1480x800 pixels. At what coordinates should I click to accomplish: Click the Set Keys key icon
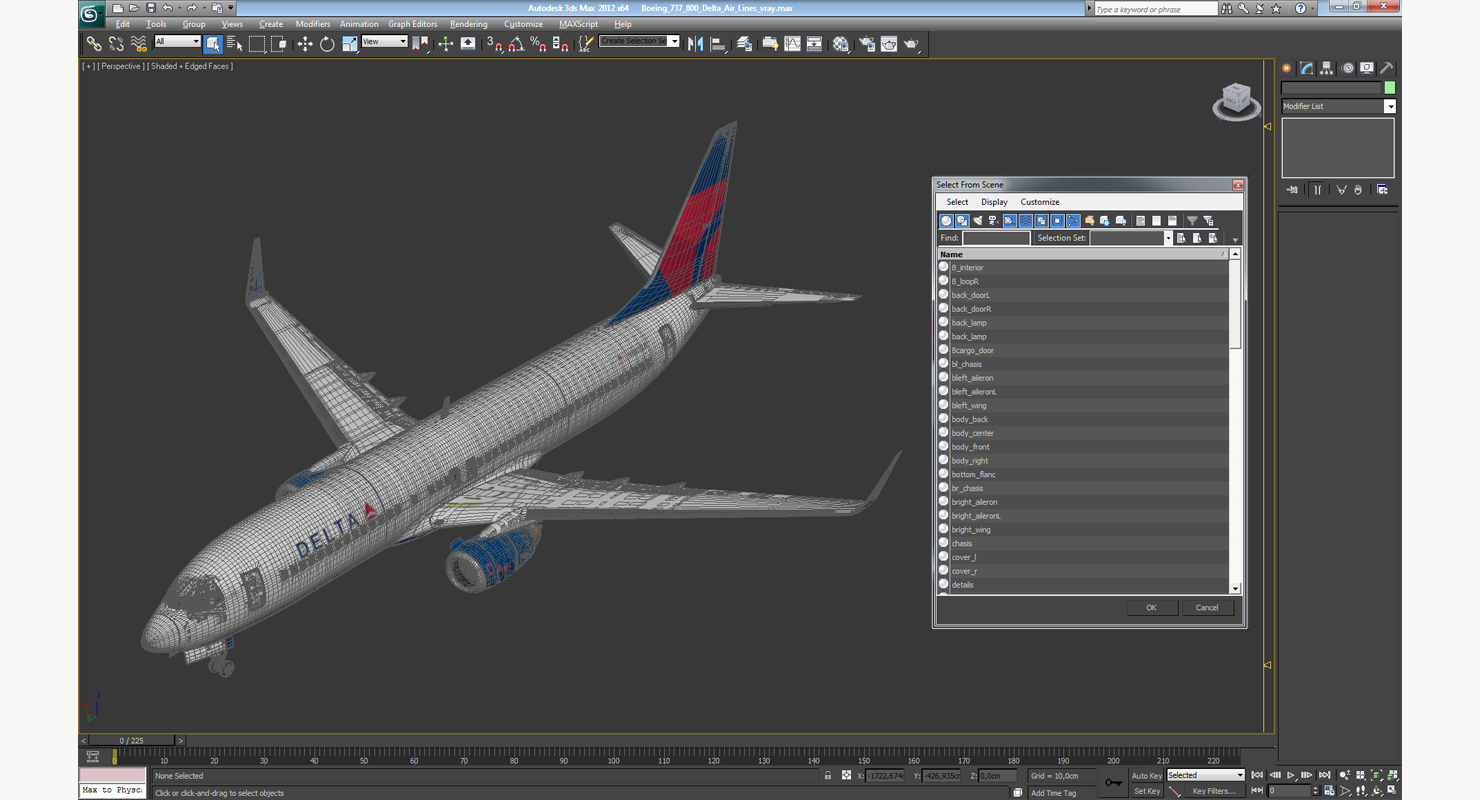1113,783
